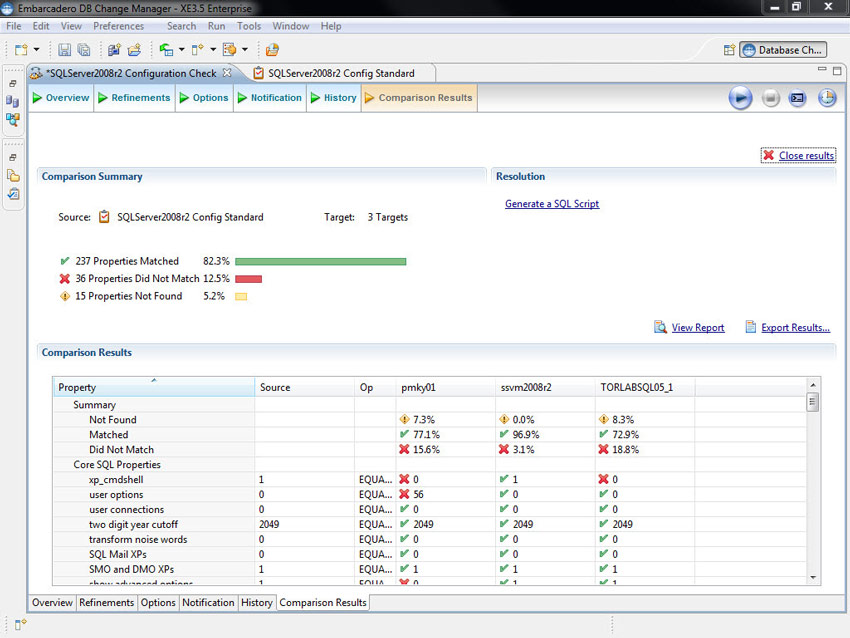Click the 56 value in user options row
This screenshot has width=850, height=638.
(418, 495)
